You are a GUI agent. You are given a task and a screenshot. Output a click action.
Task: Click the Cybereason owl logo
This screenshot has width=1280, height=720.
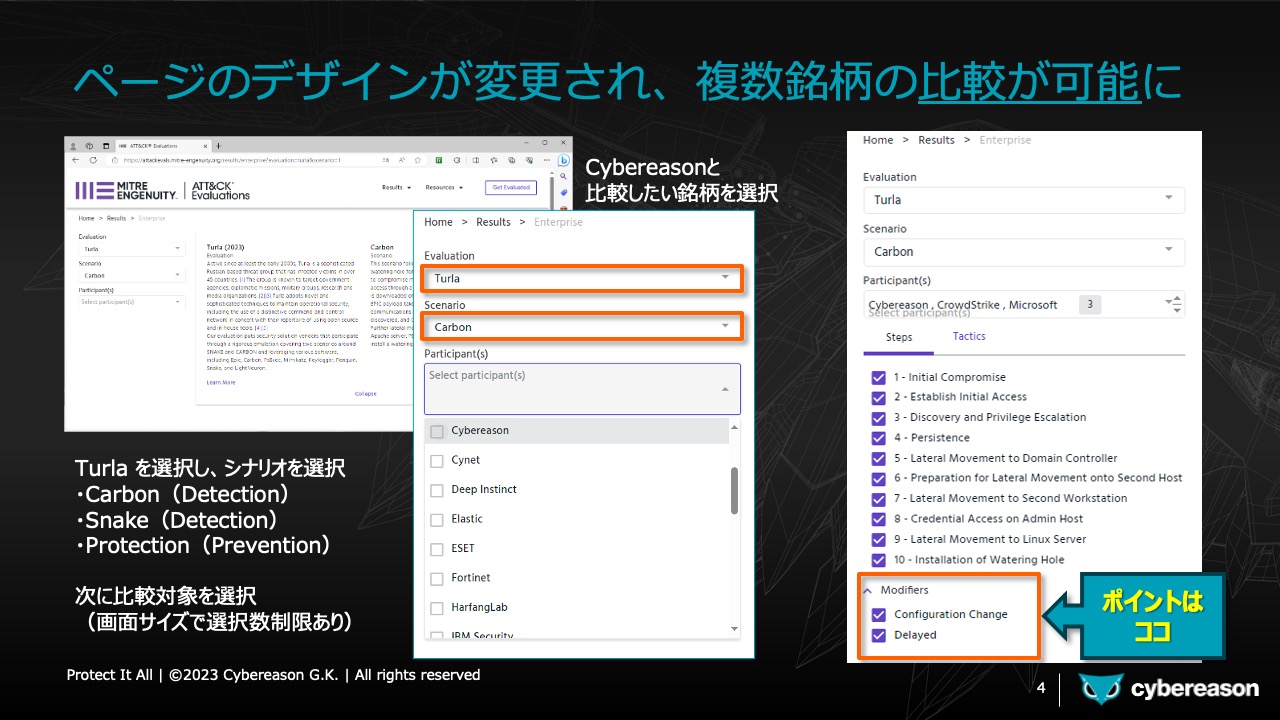coord(1100,689)
